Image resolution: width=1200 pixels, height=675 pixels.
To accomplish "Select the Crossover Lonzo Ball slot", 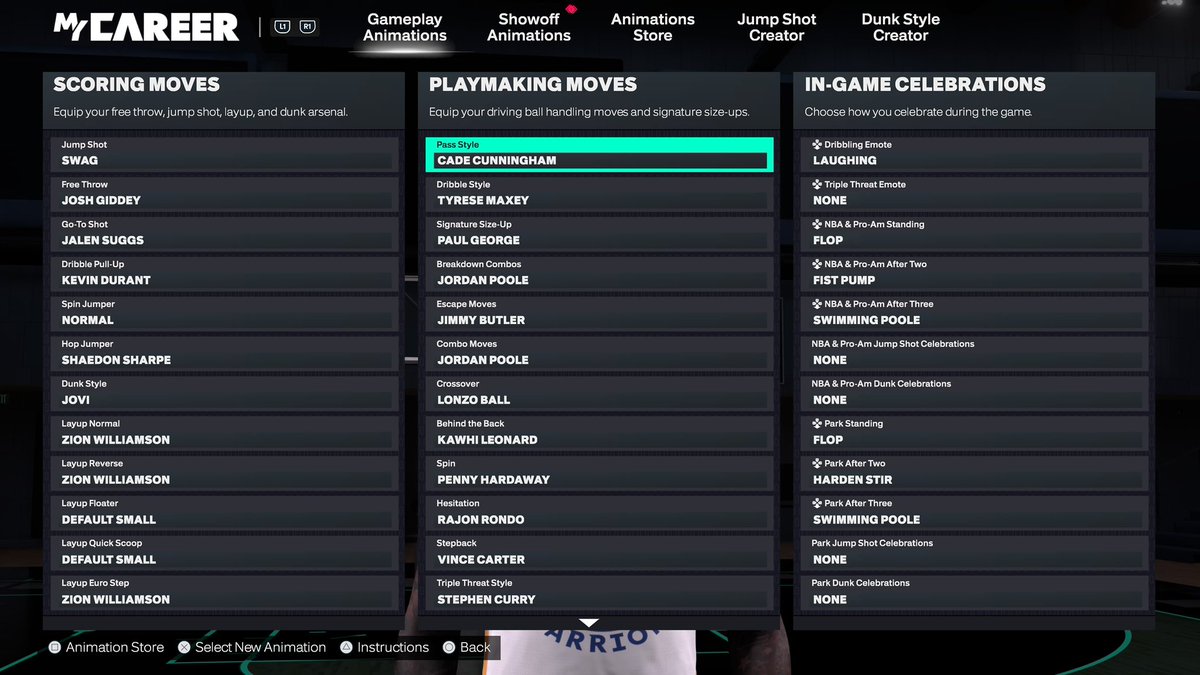I will pyautogui.click(x=600, y=394).
